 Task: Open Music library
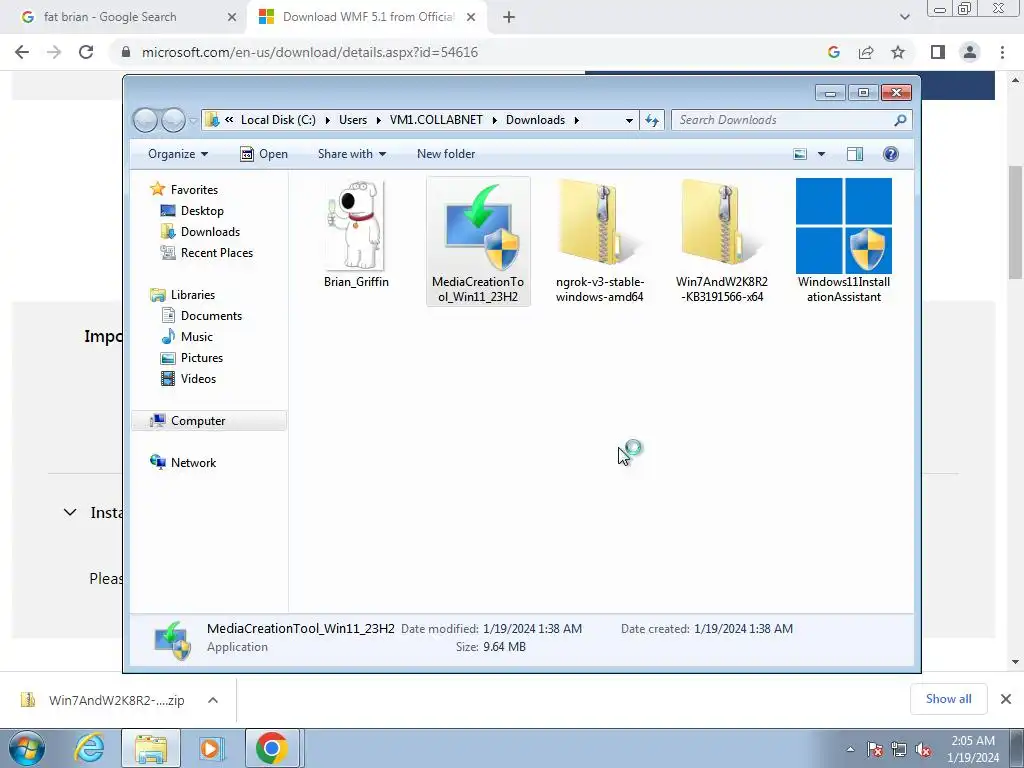pos(196,336)
